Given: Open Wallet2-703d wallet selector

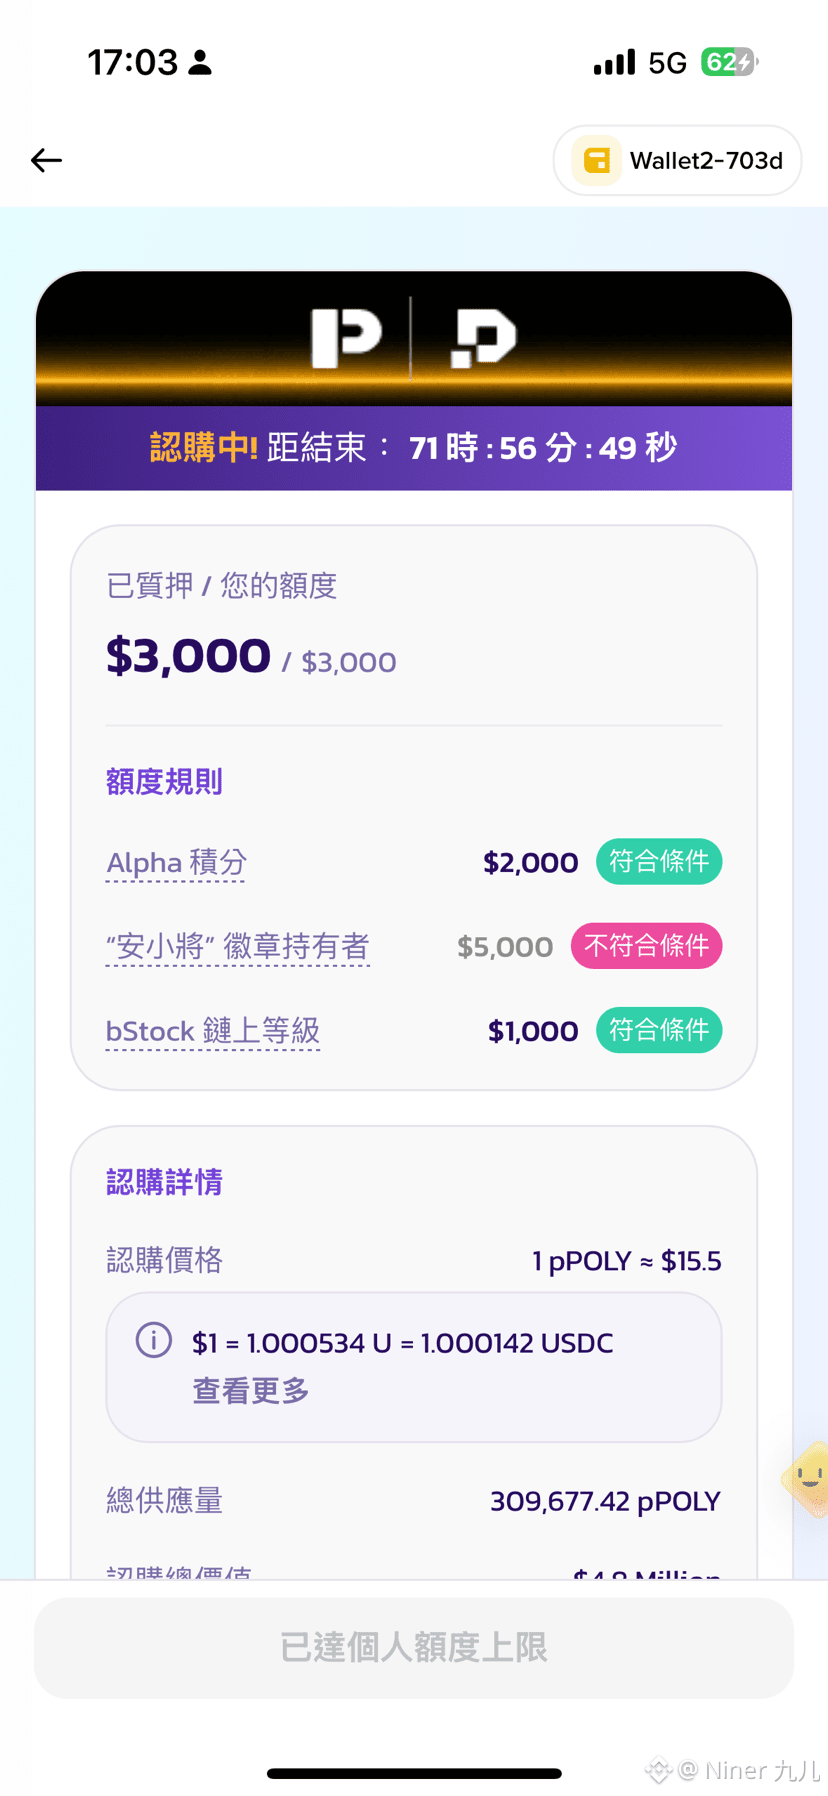Looking at the screenshot, I should coord(677,160).
